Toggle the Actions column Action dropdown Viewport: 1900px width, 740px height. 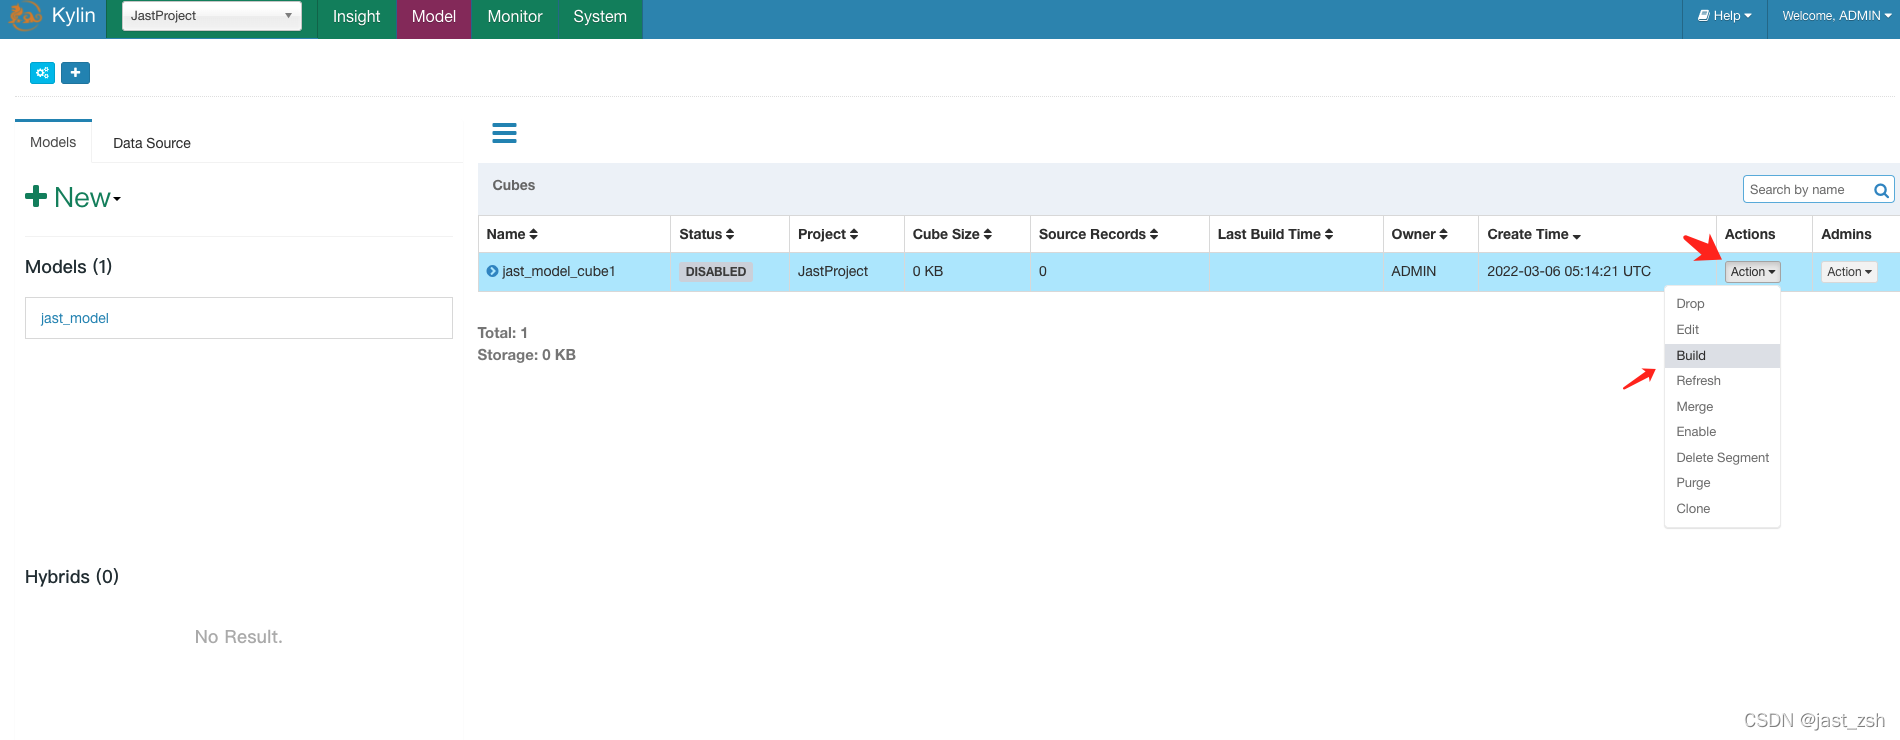tap(1753, 272)
